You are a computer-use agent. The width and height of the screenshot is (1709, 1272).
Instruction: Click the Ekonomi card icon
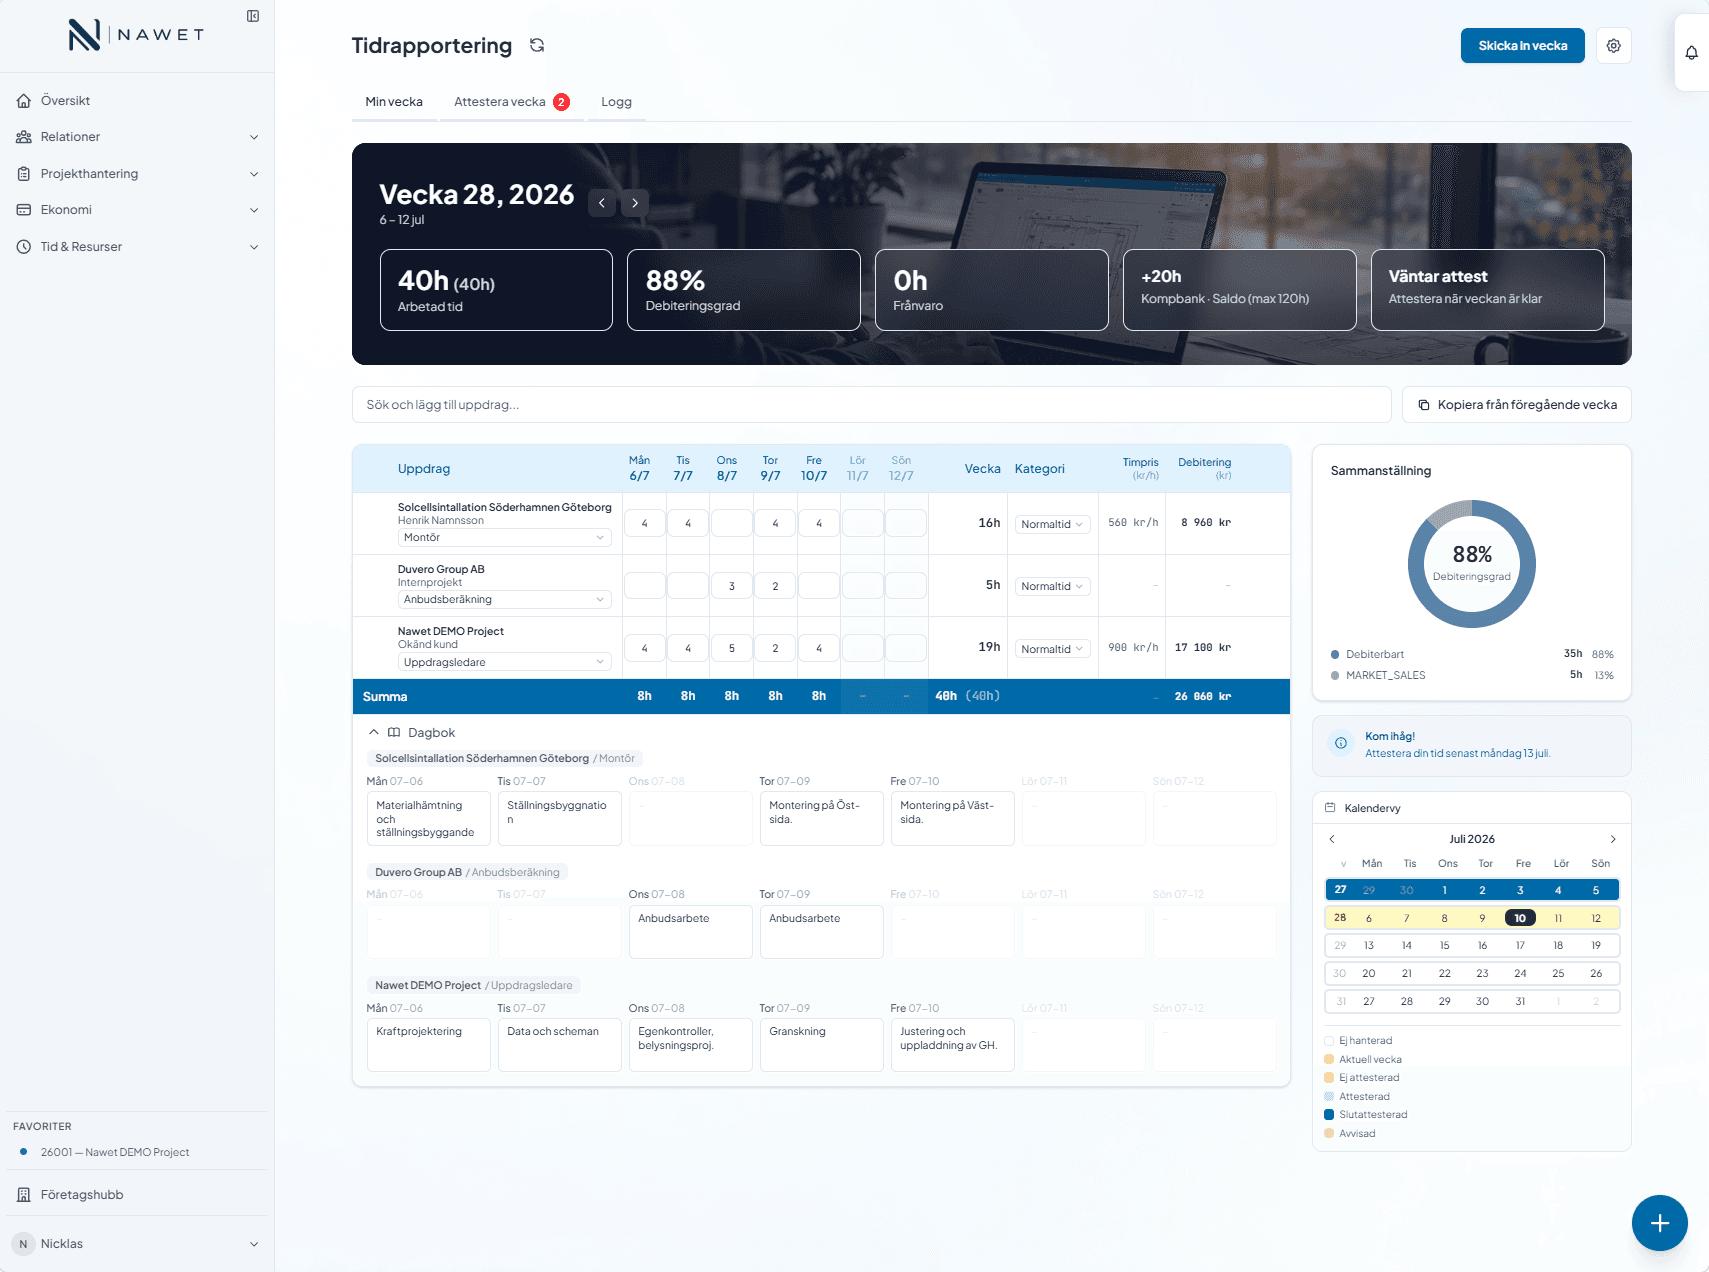pos(24,210)
